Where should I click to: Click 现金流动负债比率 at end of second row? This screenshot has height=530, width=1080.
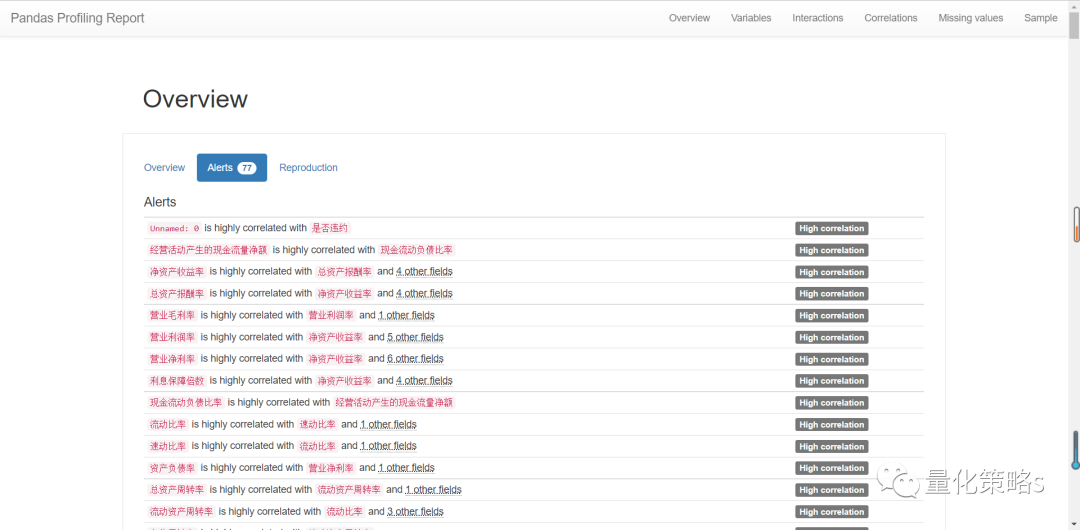point(417,249)
